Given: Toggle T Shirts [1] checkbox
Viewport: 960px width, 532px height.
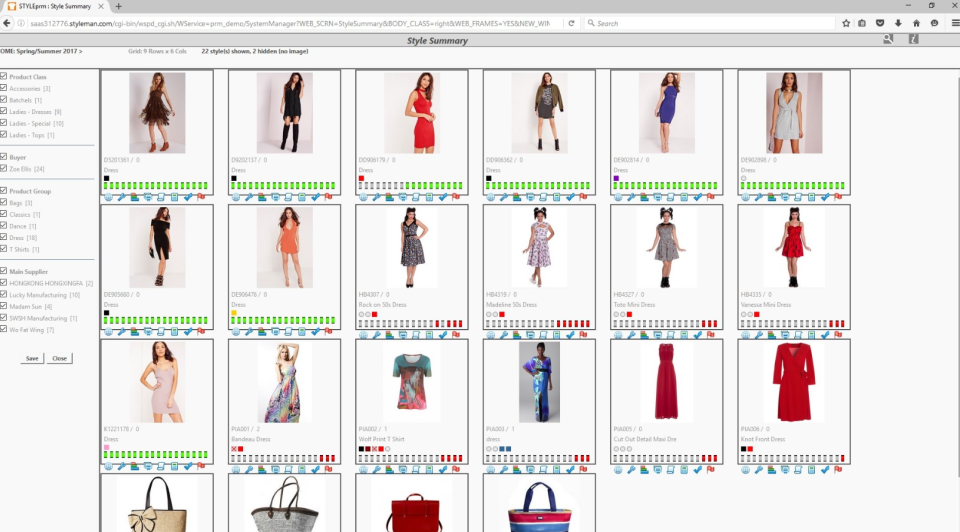Looking at the screenshot, I should [x=4, y=249].
